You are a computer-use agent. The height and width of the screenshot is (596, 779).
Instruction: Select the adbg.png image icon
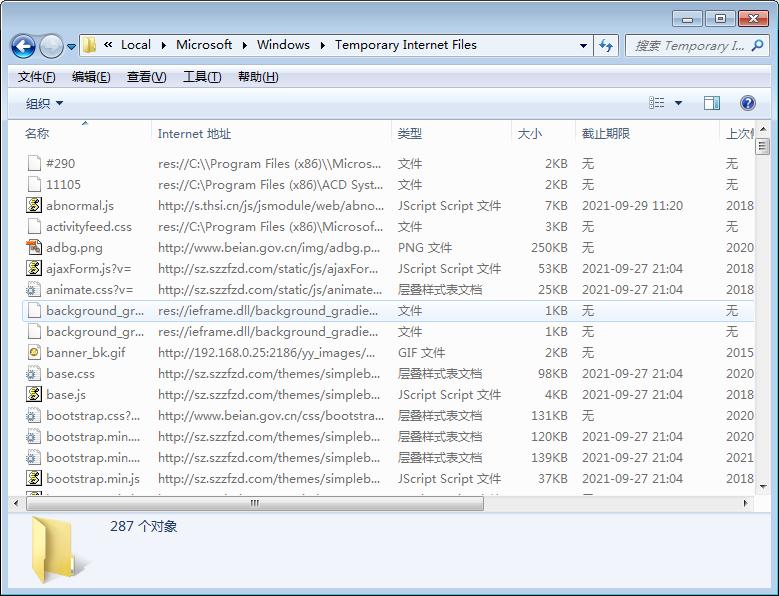34,247
